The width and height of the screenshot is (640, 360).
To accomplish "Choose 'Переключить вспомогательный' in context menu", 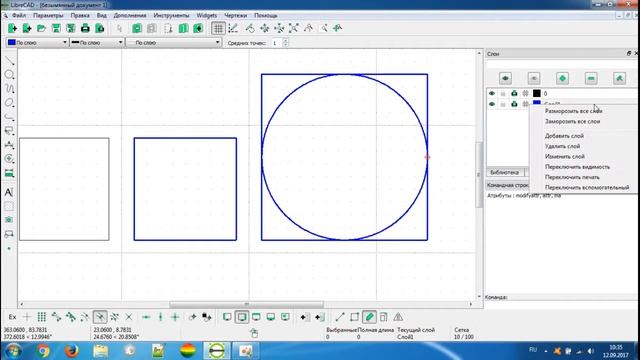I will (587, 187).
